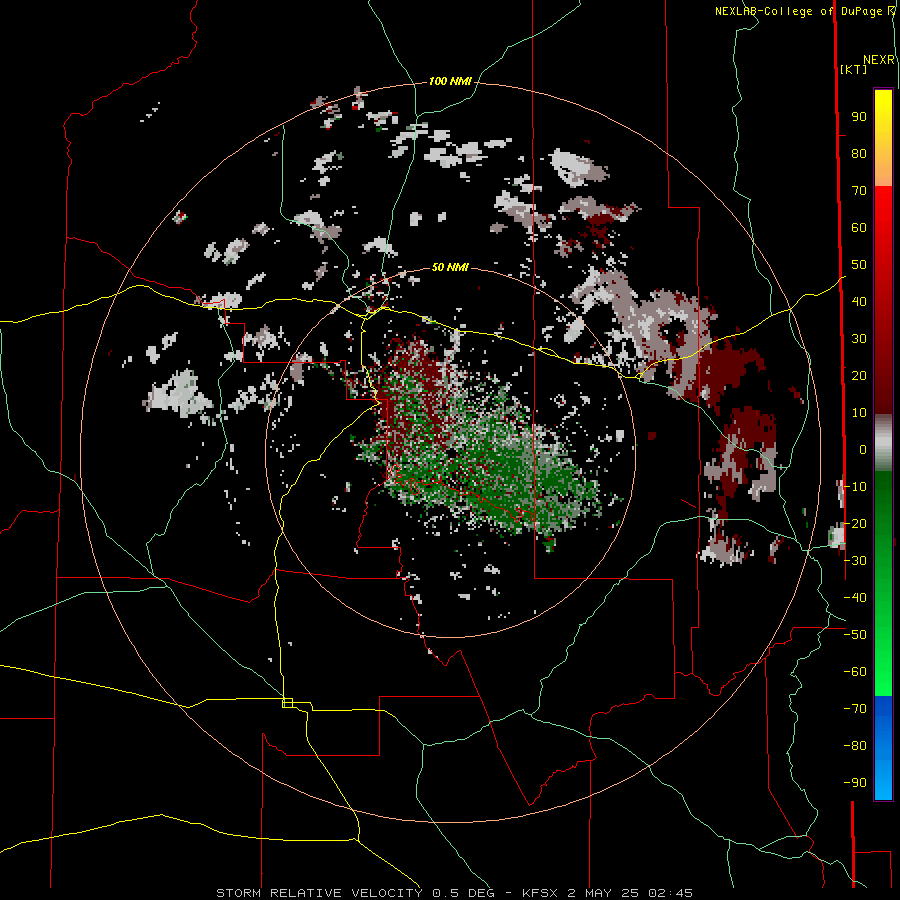This screenshot has width=900, height=900.
Task: Click the -70 tick label on the scale
Action: pos(855,709)
